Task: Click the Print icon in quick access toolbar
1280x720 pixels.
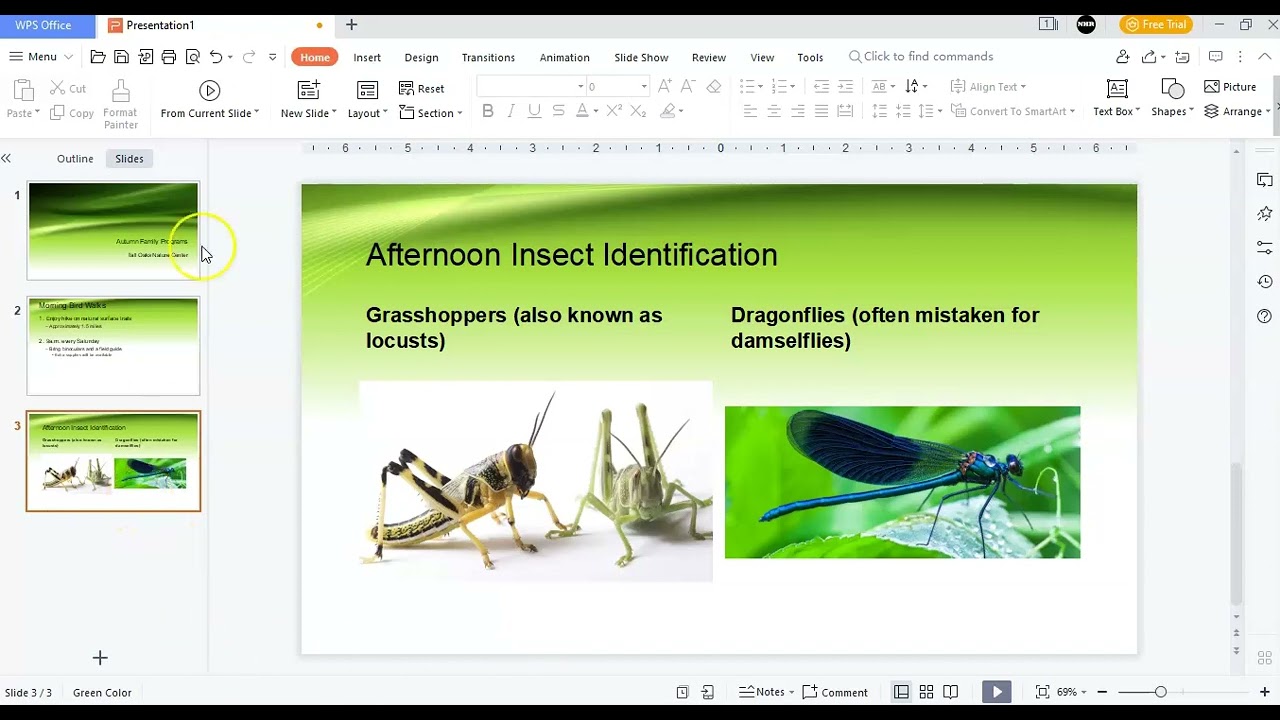Action: tap(169, 57)
